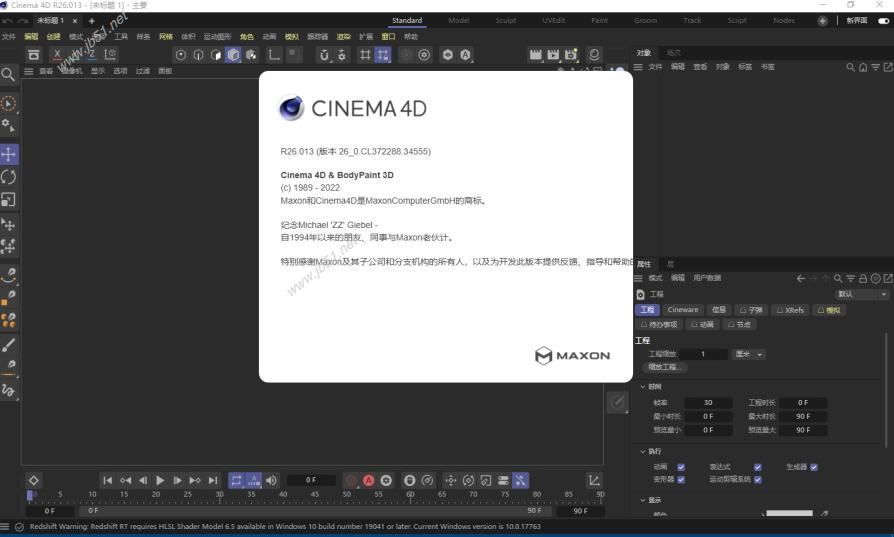894x537 pixels.
Task: Click the back arrow in Attributes panel
Action: 800,278
